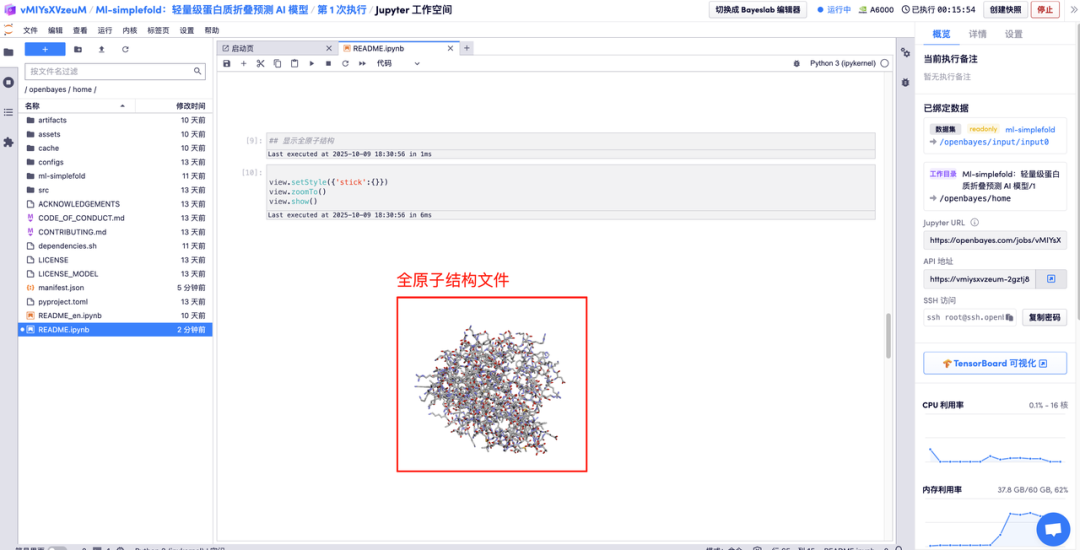Interrupt the kernel with the stop square icon
Image resolution: width=1080 pixels, height=550 pixels.
[329, 63]
